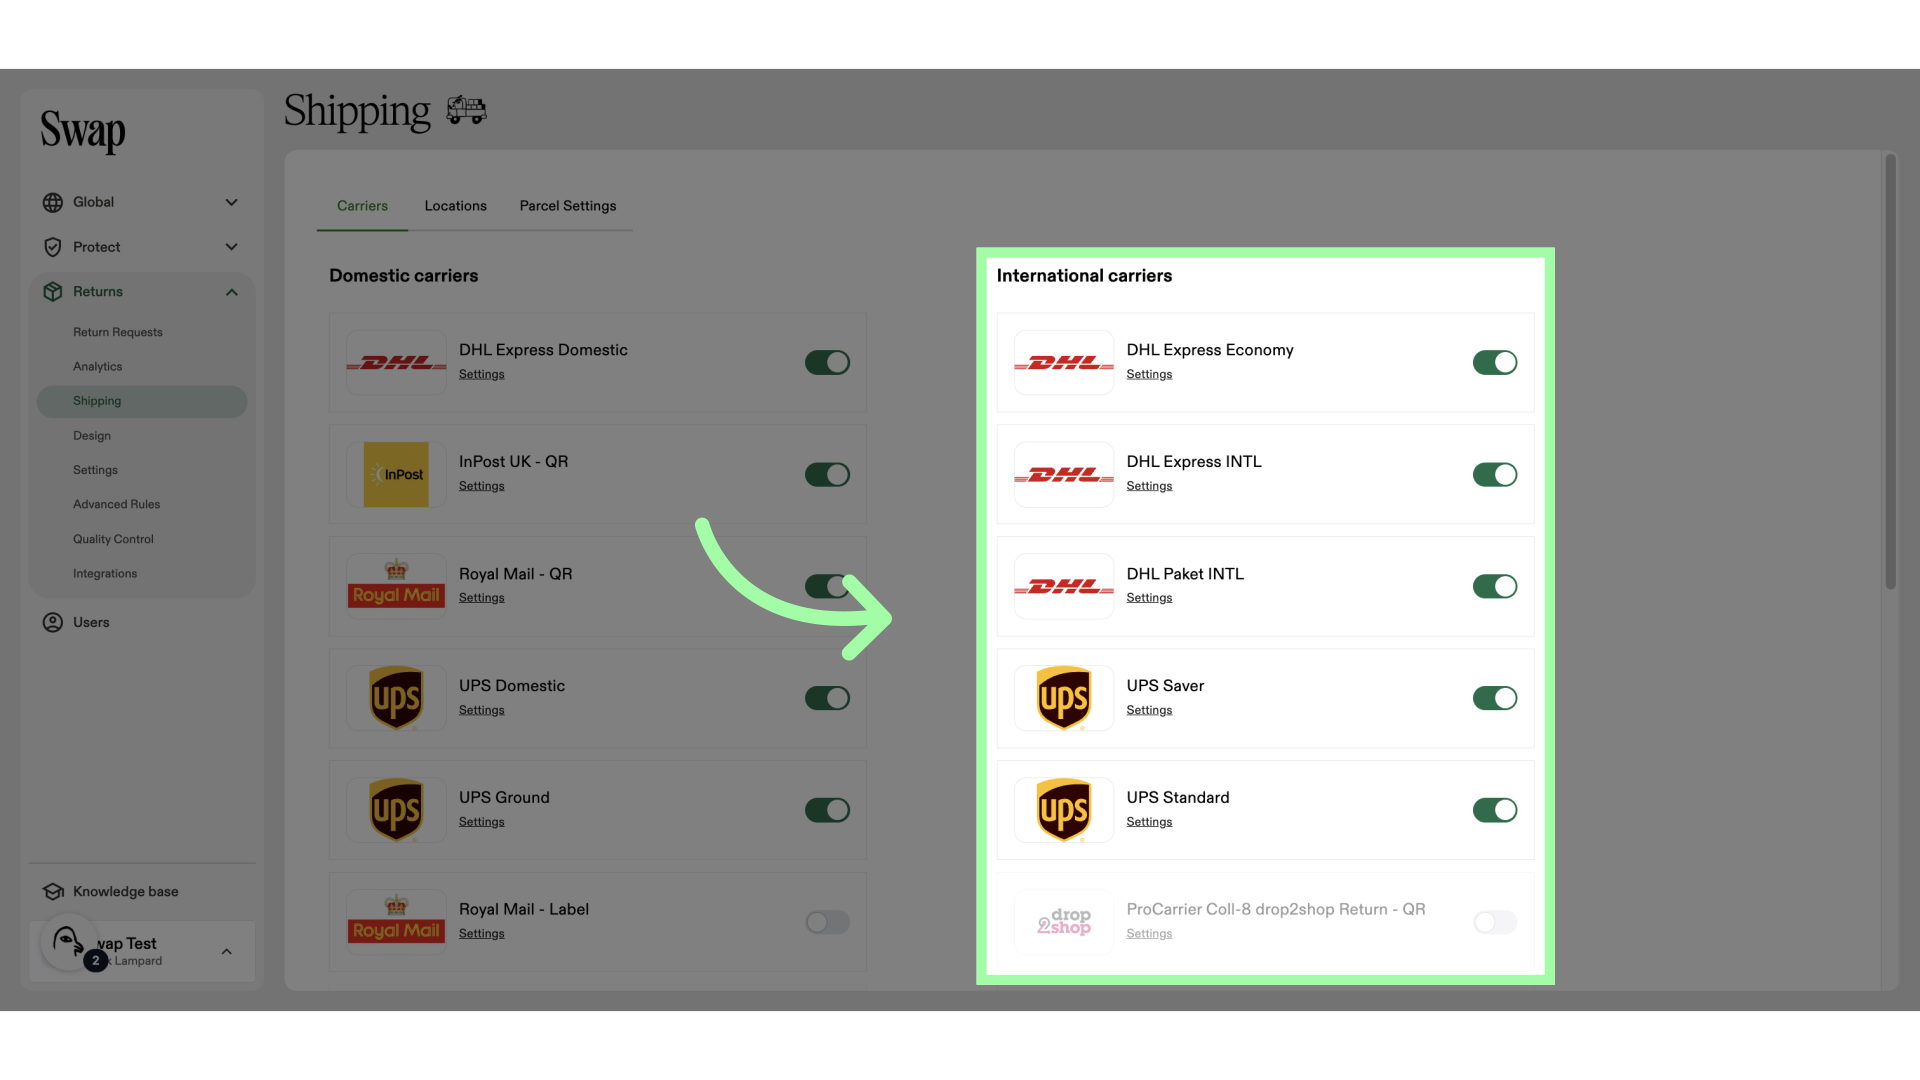Open Settings link for UPS Domestic

tap(482, 710)
